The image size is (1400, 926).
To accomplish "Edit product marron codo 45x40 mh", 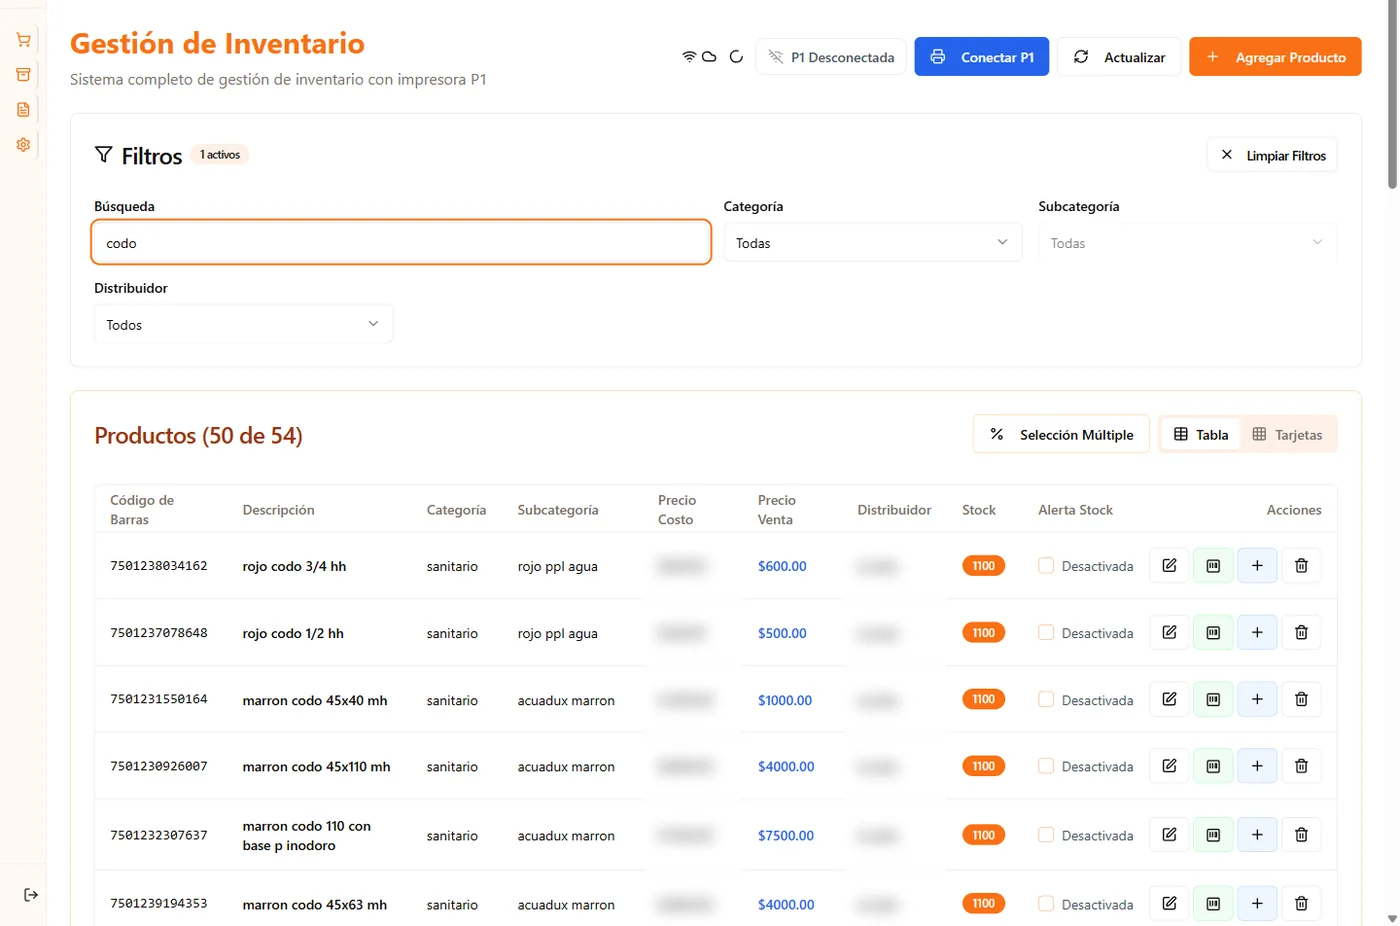I will click(1169, 700).
